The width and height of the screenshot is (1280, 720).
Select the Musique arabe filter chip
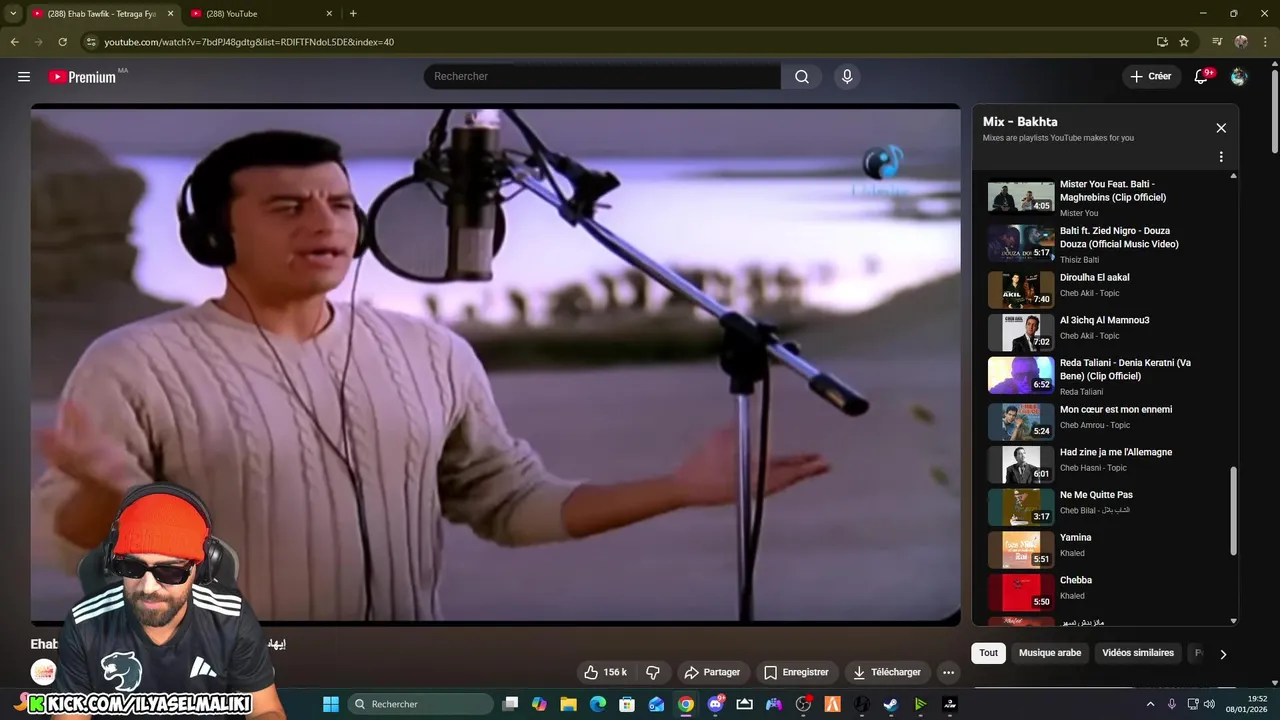[x=1050, y=653]
